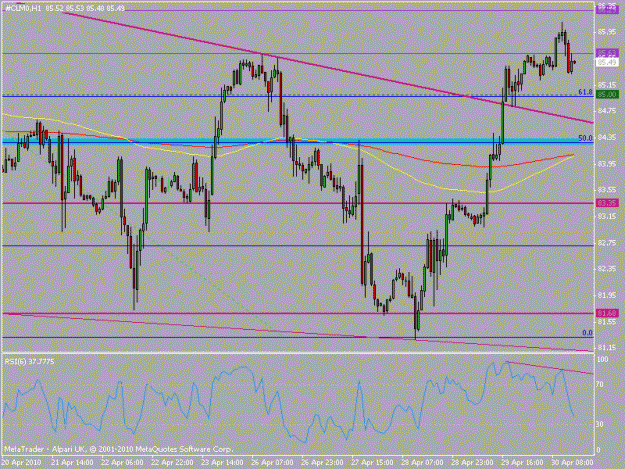This screenshot has width=625, height=469.
Task: Click the 84.35 price axis label
Action: (607, 137)
